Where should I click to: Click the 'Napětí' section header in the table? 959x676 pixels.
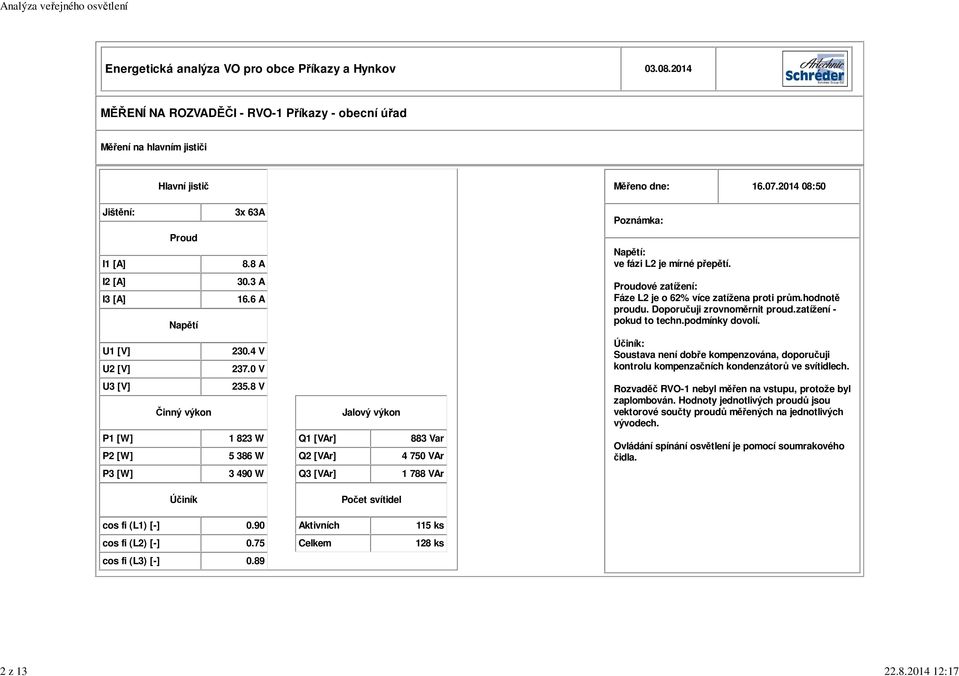(x=183, y=325)
